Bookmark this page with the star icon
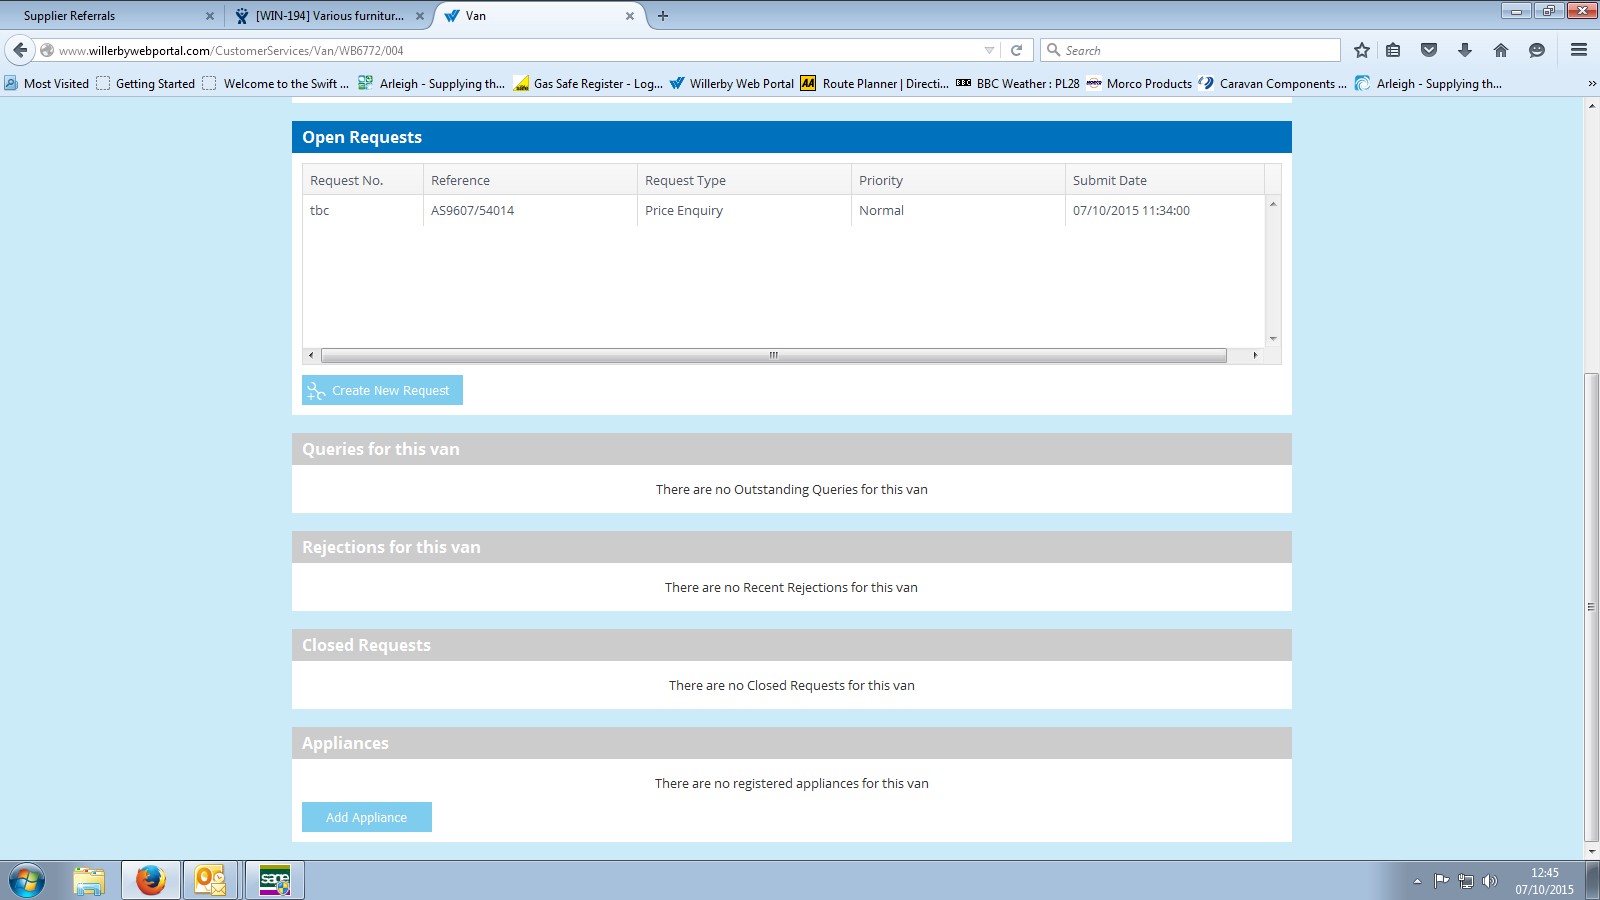 [x=1361, y=50]
